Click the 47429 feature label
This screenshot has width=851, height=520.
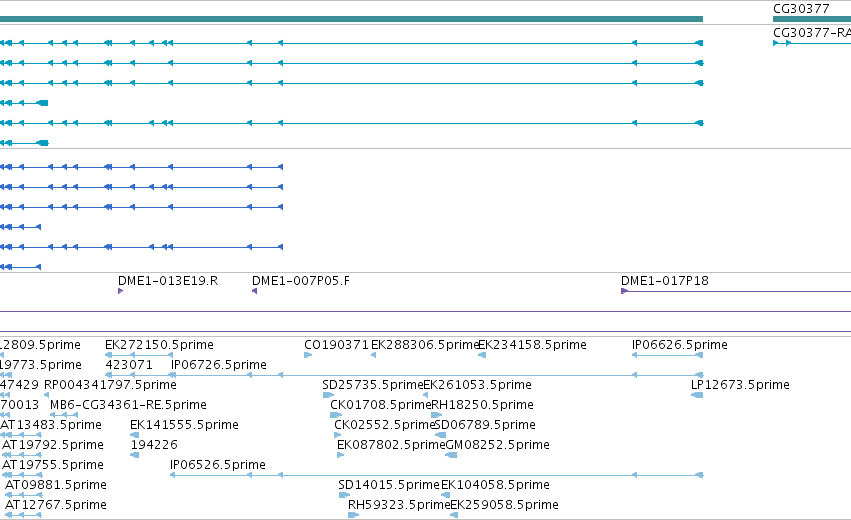point(19,385)
